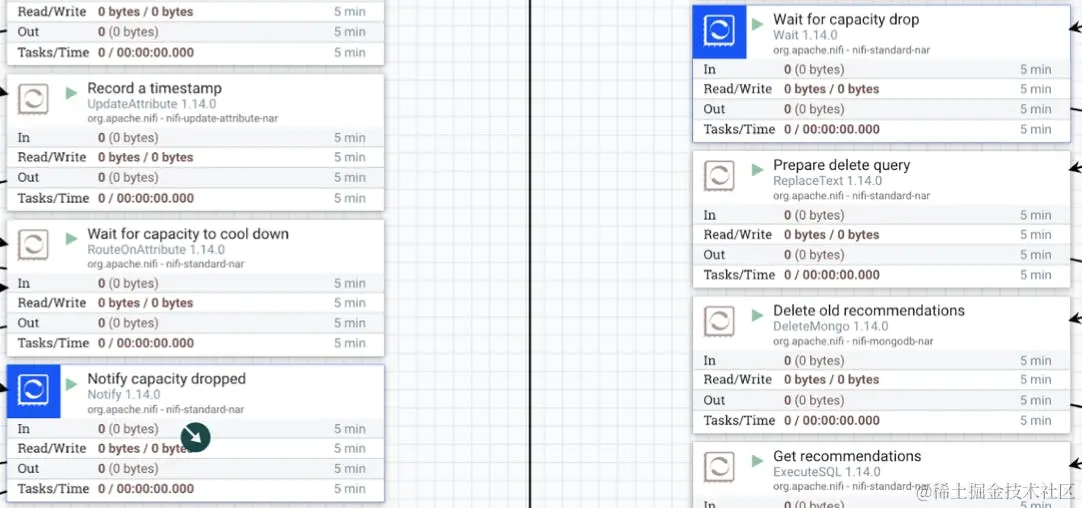Select the Delete old recommendations processor icon

(x=719, y=322)
